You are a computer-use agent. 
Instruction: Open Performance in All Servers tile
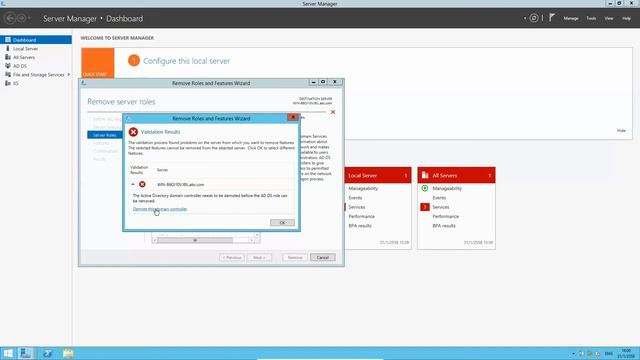[445, 216]
